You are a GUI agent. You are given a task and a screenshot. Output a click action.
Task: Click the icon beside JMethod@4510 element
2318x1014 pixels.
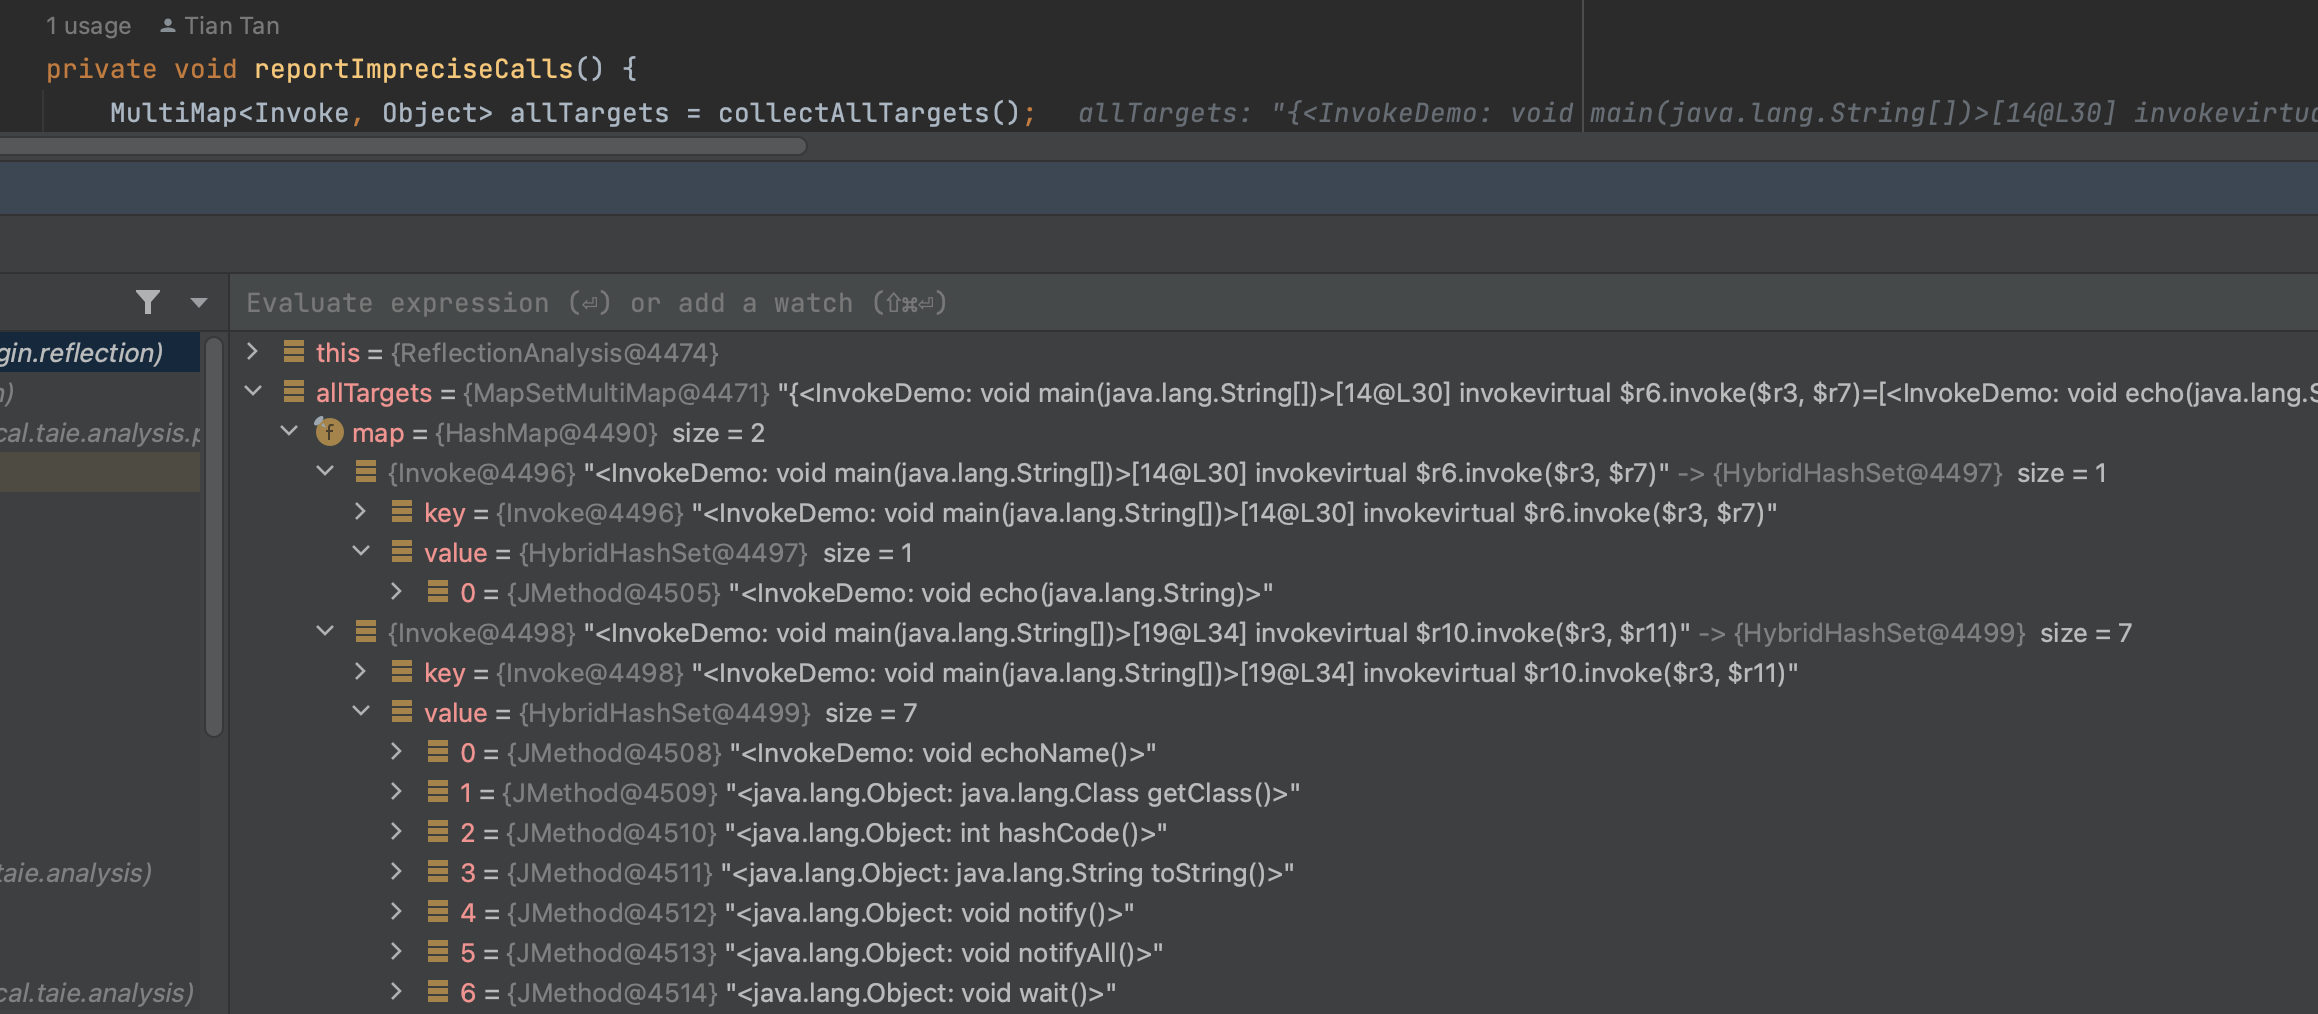click(x=438, y=831)
